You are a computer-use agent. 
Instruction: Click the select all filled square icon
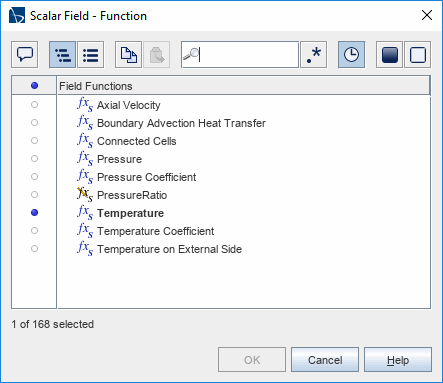[x=390, y=55]
